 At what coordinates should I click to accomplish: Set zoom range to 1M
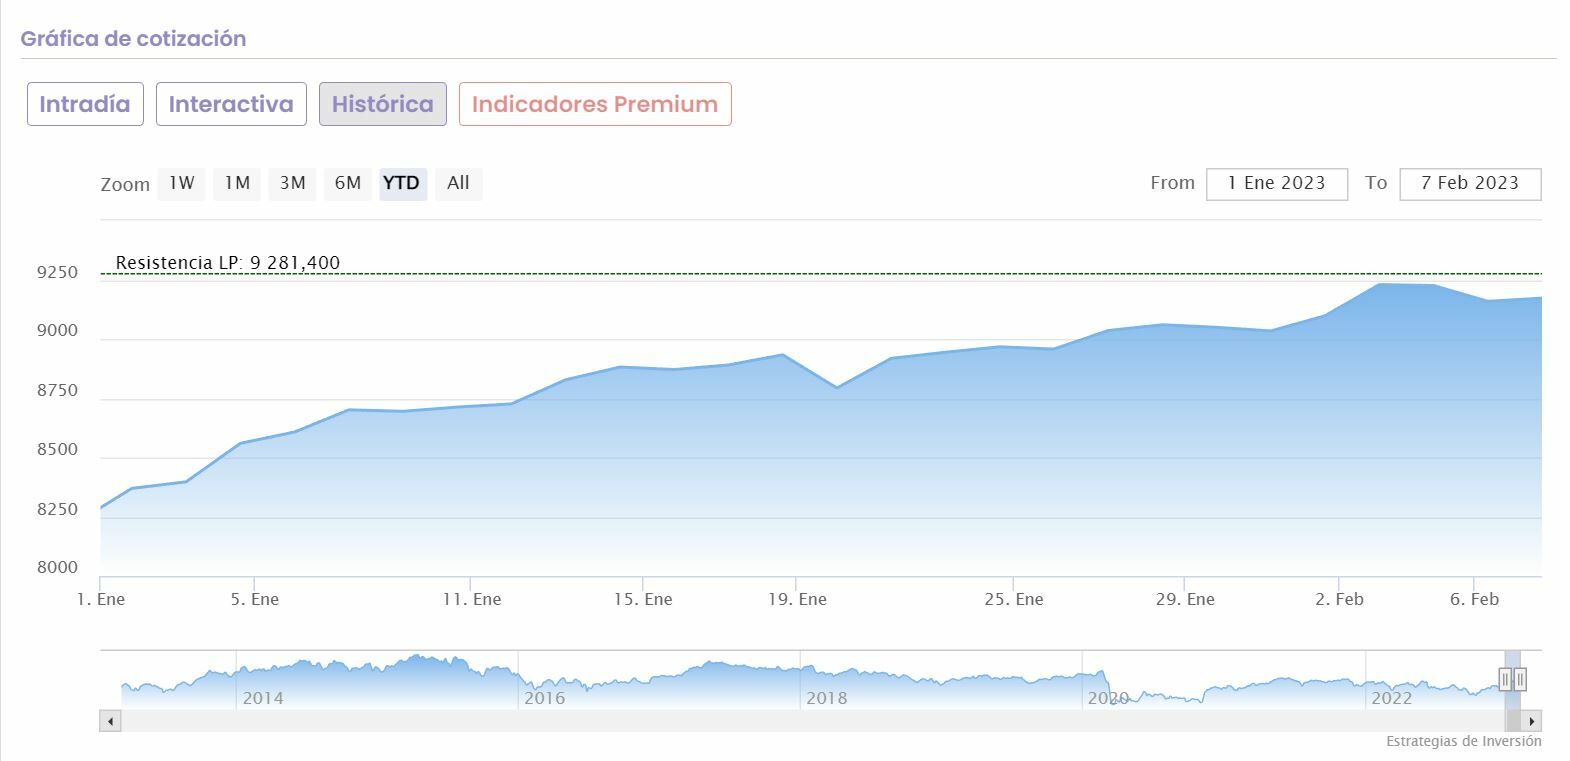(x=237, y=183)
